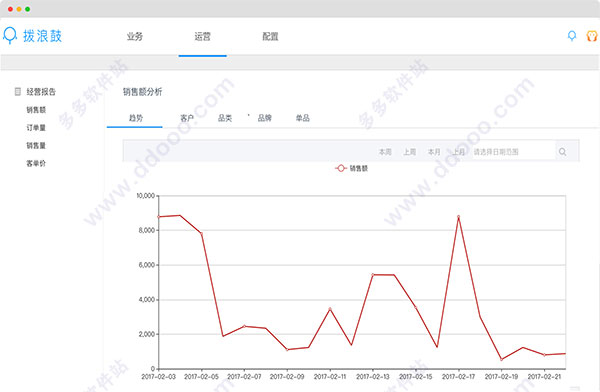The height and width of the screenshot is (392, 600).
Task: Click the 销售额分析 page heading
Action: [x=142, y=91]
